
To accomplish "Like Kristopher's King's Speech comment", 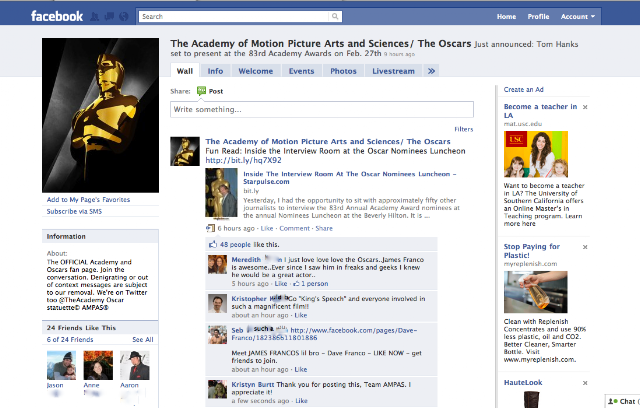I will [x=300, y=315].
